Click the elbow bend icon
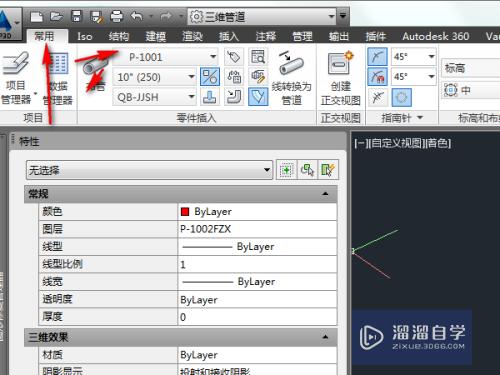The width and height of the screenshot is (500, 375). [234, 97]
